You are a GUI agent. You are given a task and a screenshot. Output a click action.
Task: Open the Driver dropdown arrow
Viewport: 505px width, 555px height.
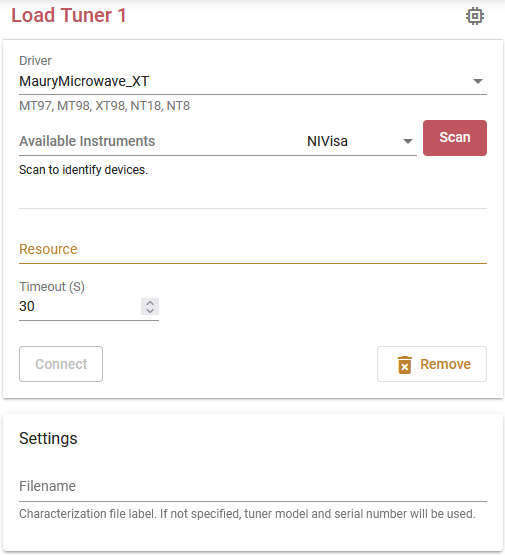478,81
